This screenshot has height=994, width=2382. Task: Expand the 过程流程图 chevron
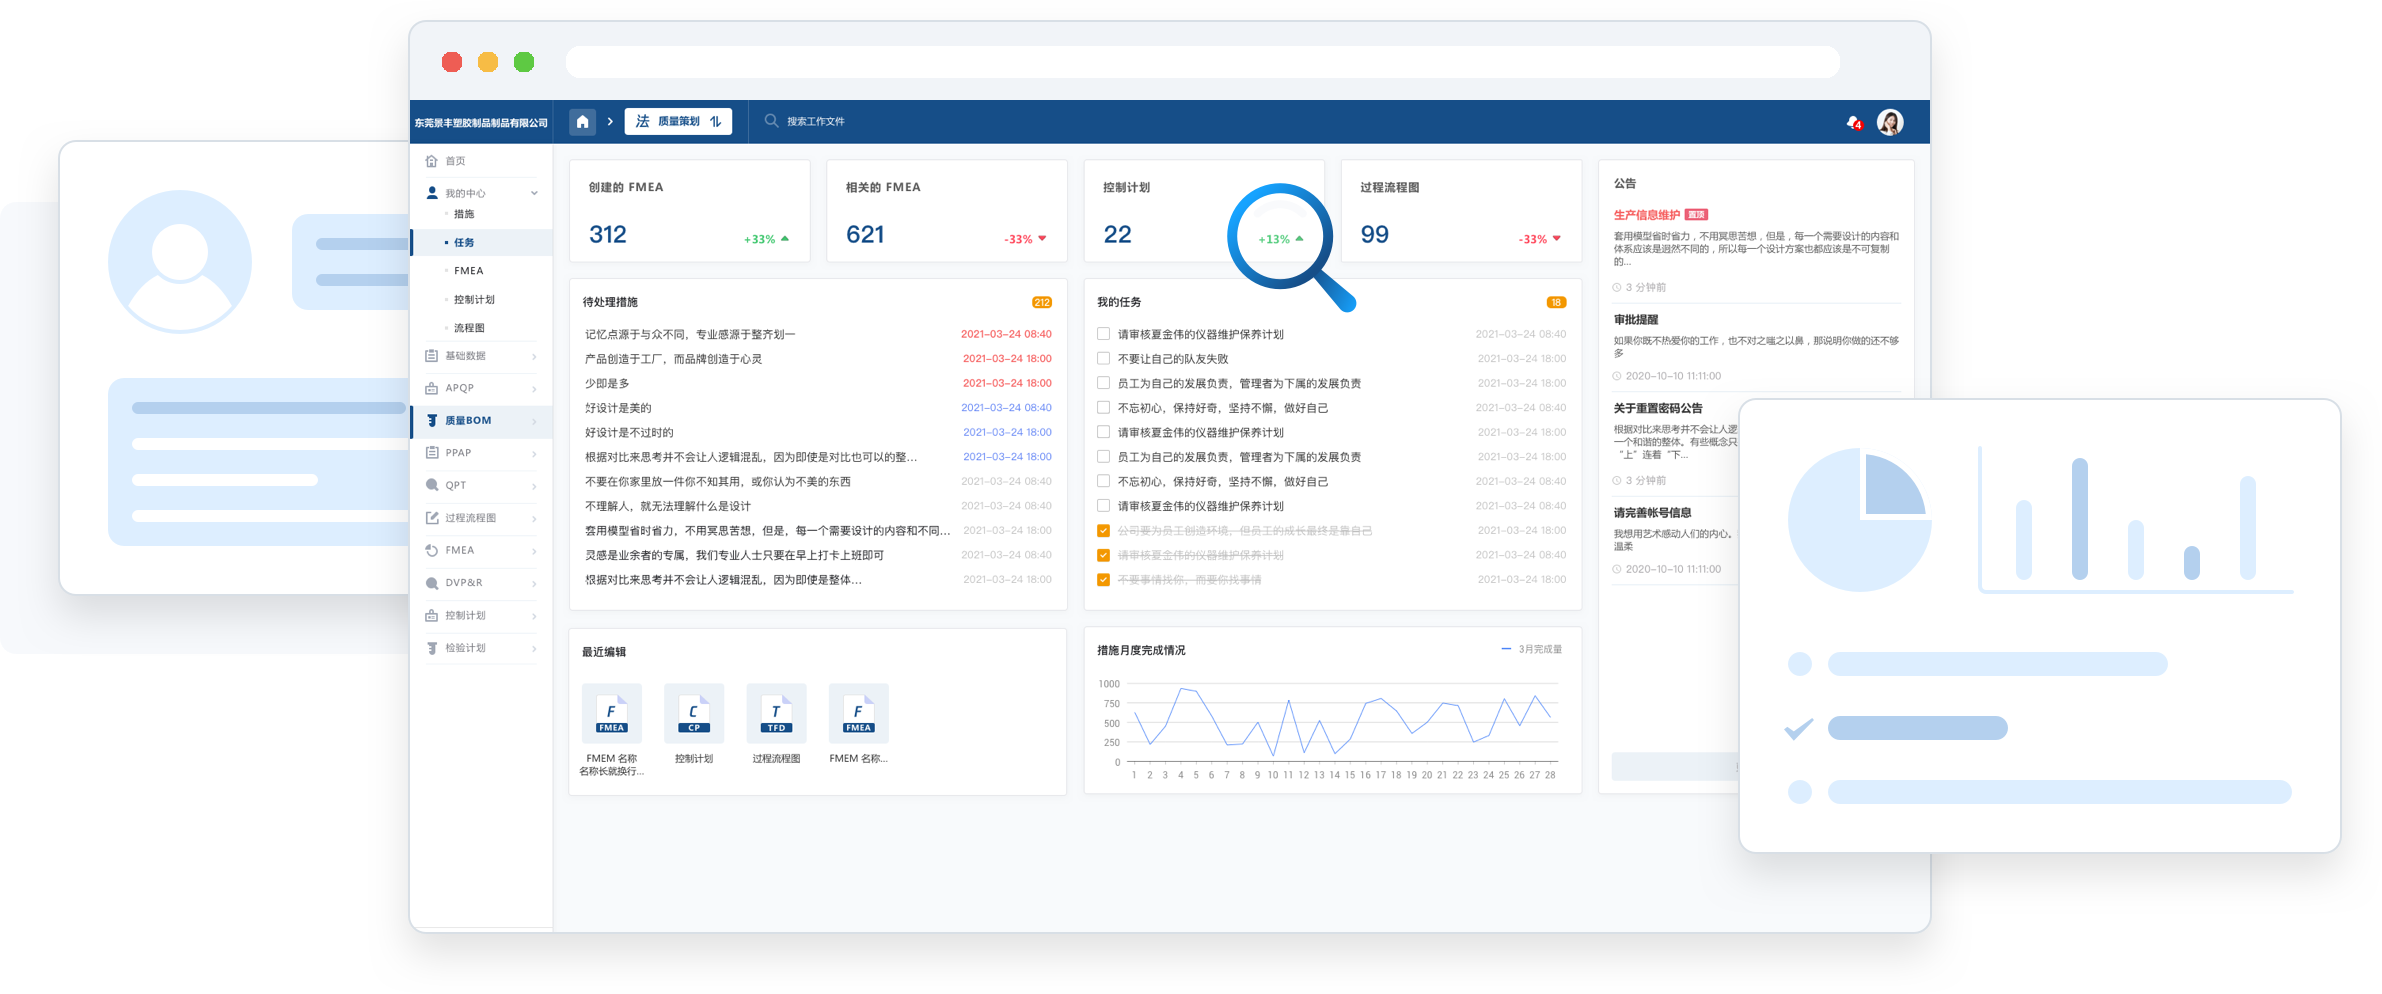point(534,518)
